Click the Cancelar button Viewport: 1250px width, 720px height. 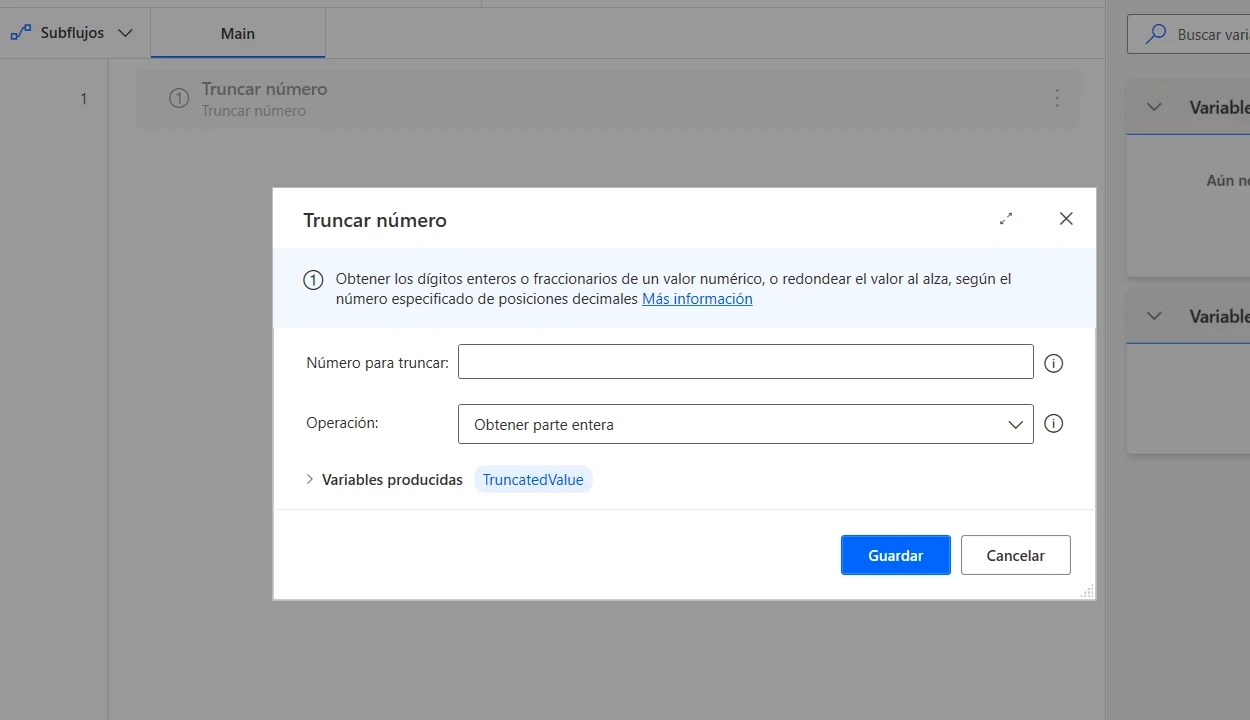[x=1015, y=555]
